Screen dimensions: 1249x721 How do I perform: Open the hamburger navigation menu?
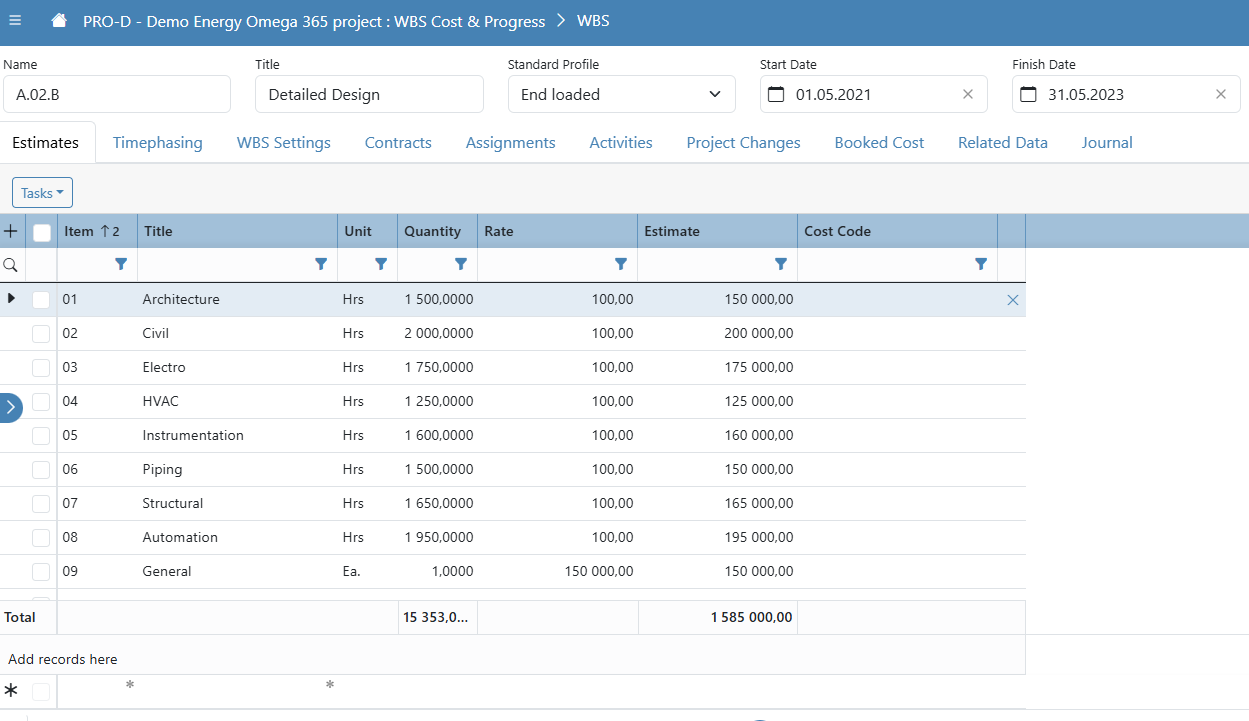15,20
